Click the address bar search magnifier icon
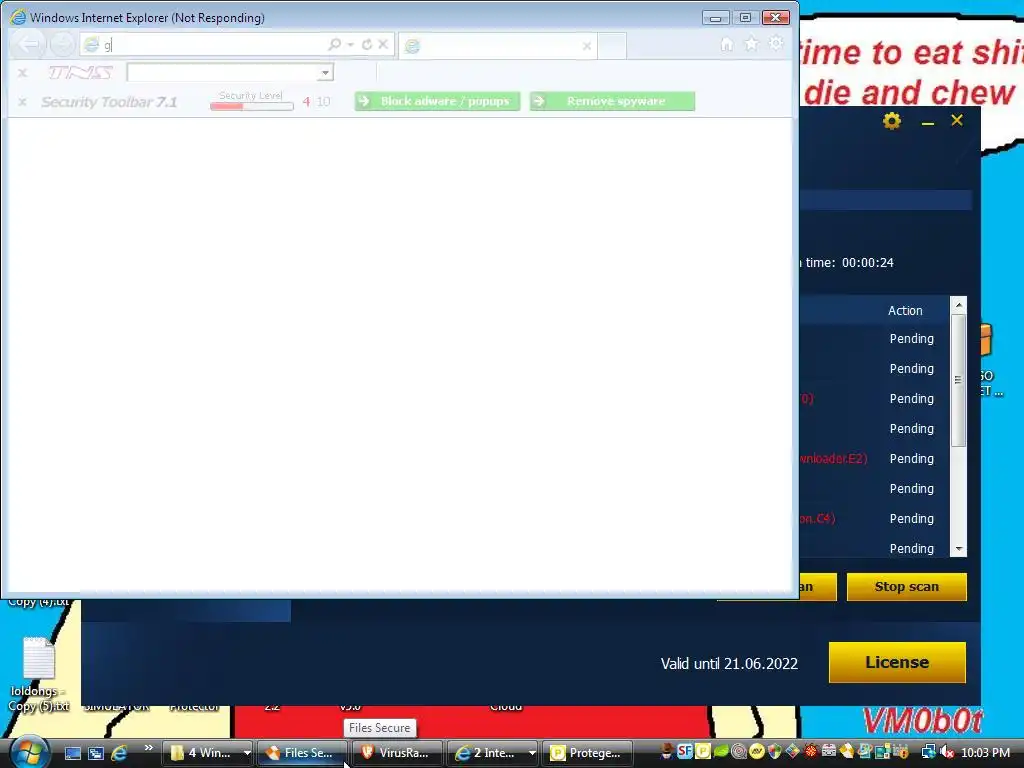The image size is (1024, 768). click(334, 44)
